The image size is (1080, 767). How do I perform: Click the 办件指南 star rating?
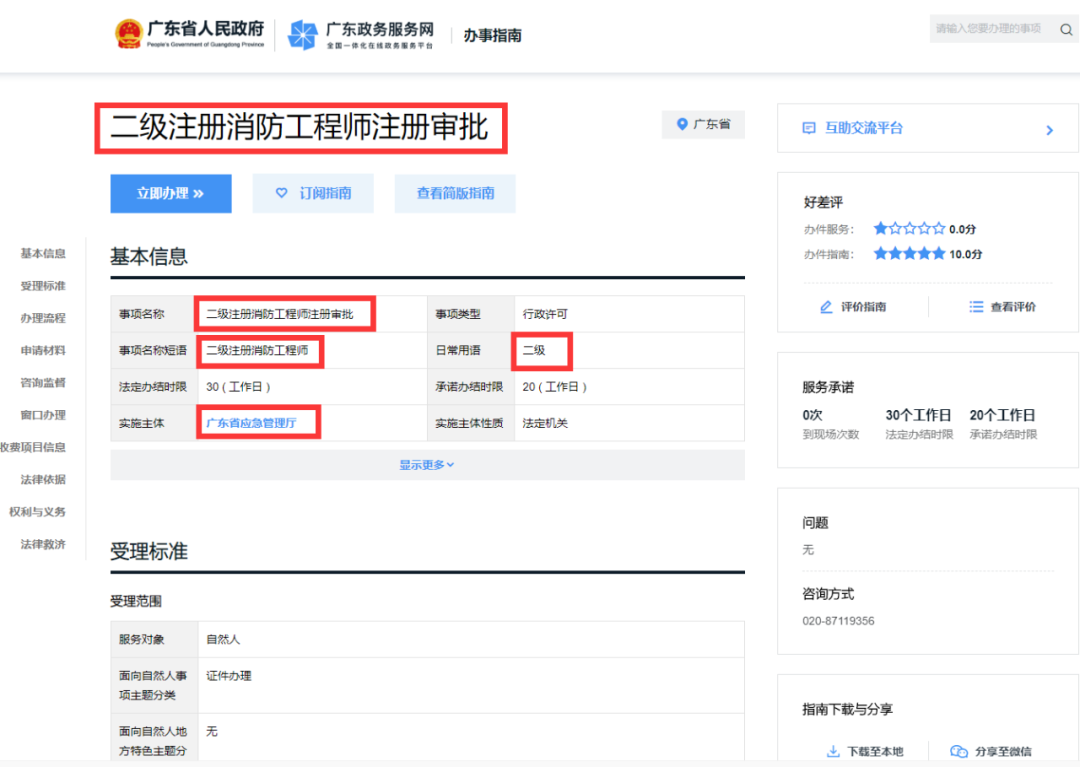click(908, 254)
